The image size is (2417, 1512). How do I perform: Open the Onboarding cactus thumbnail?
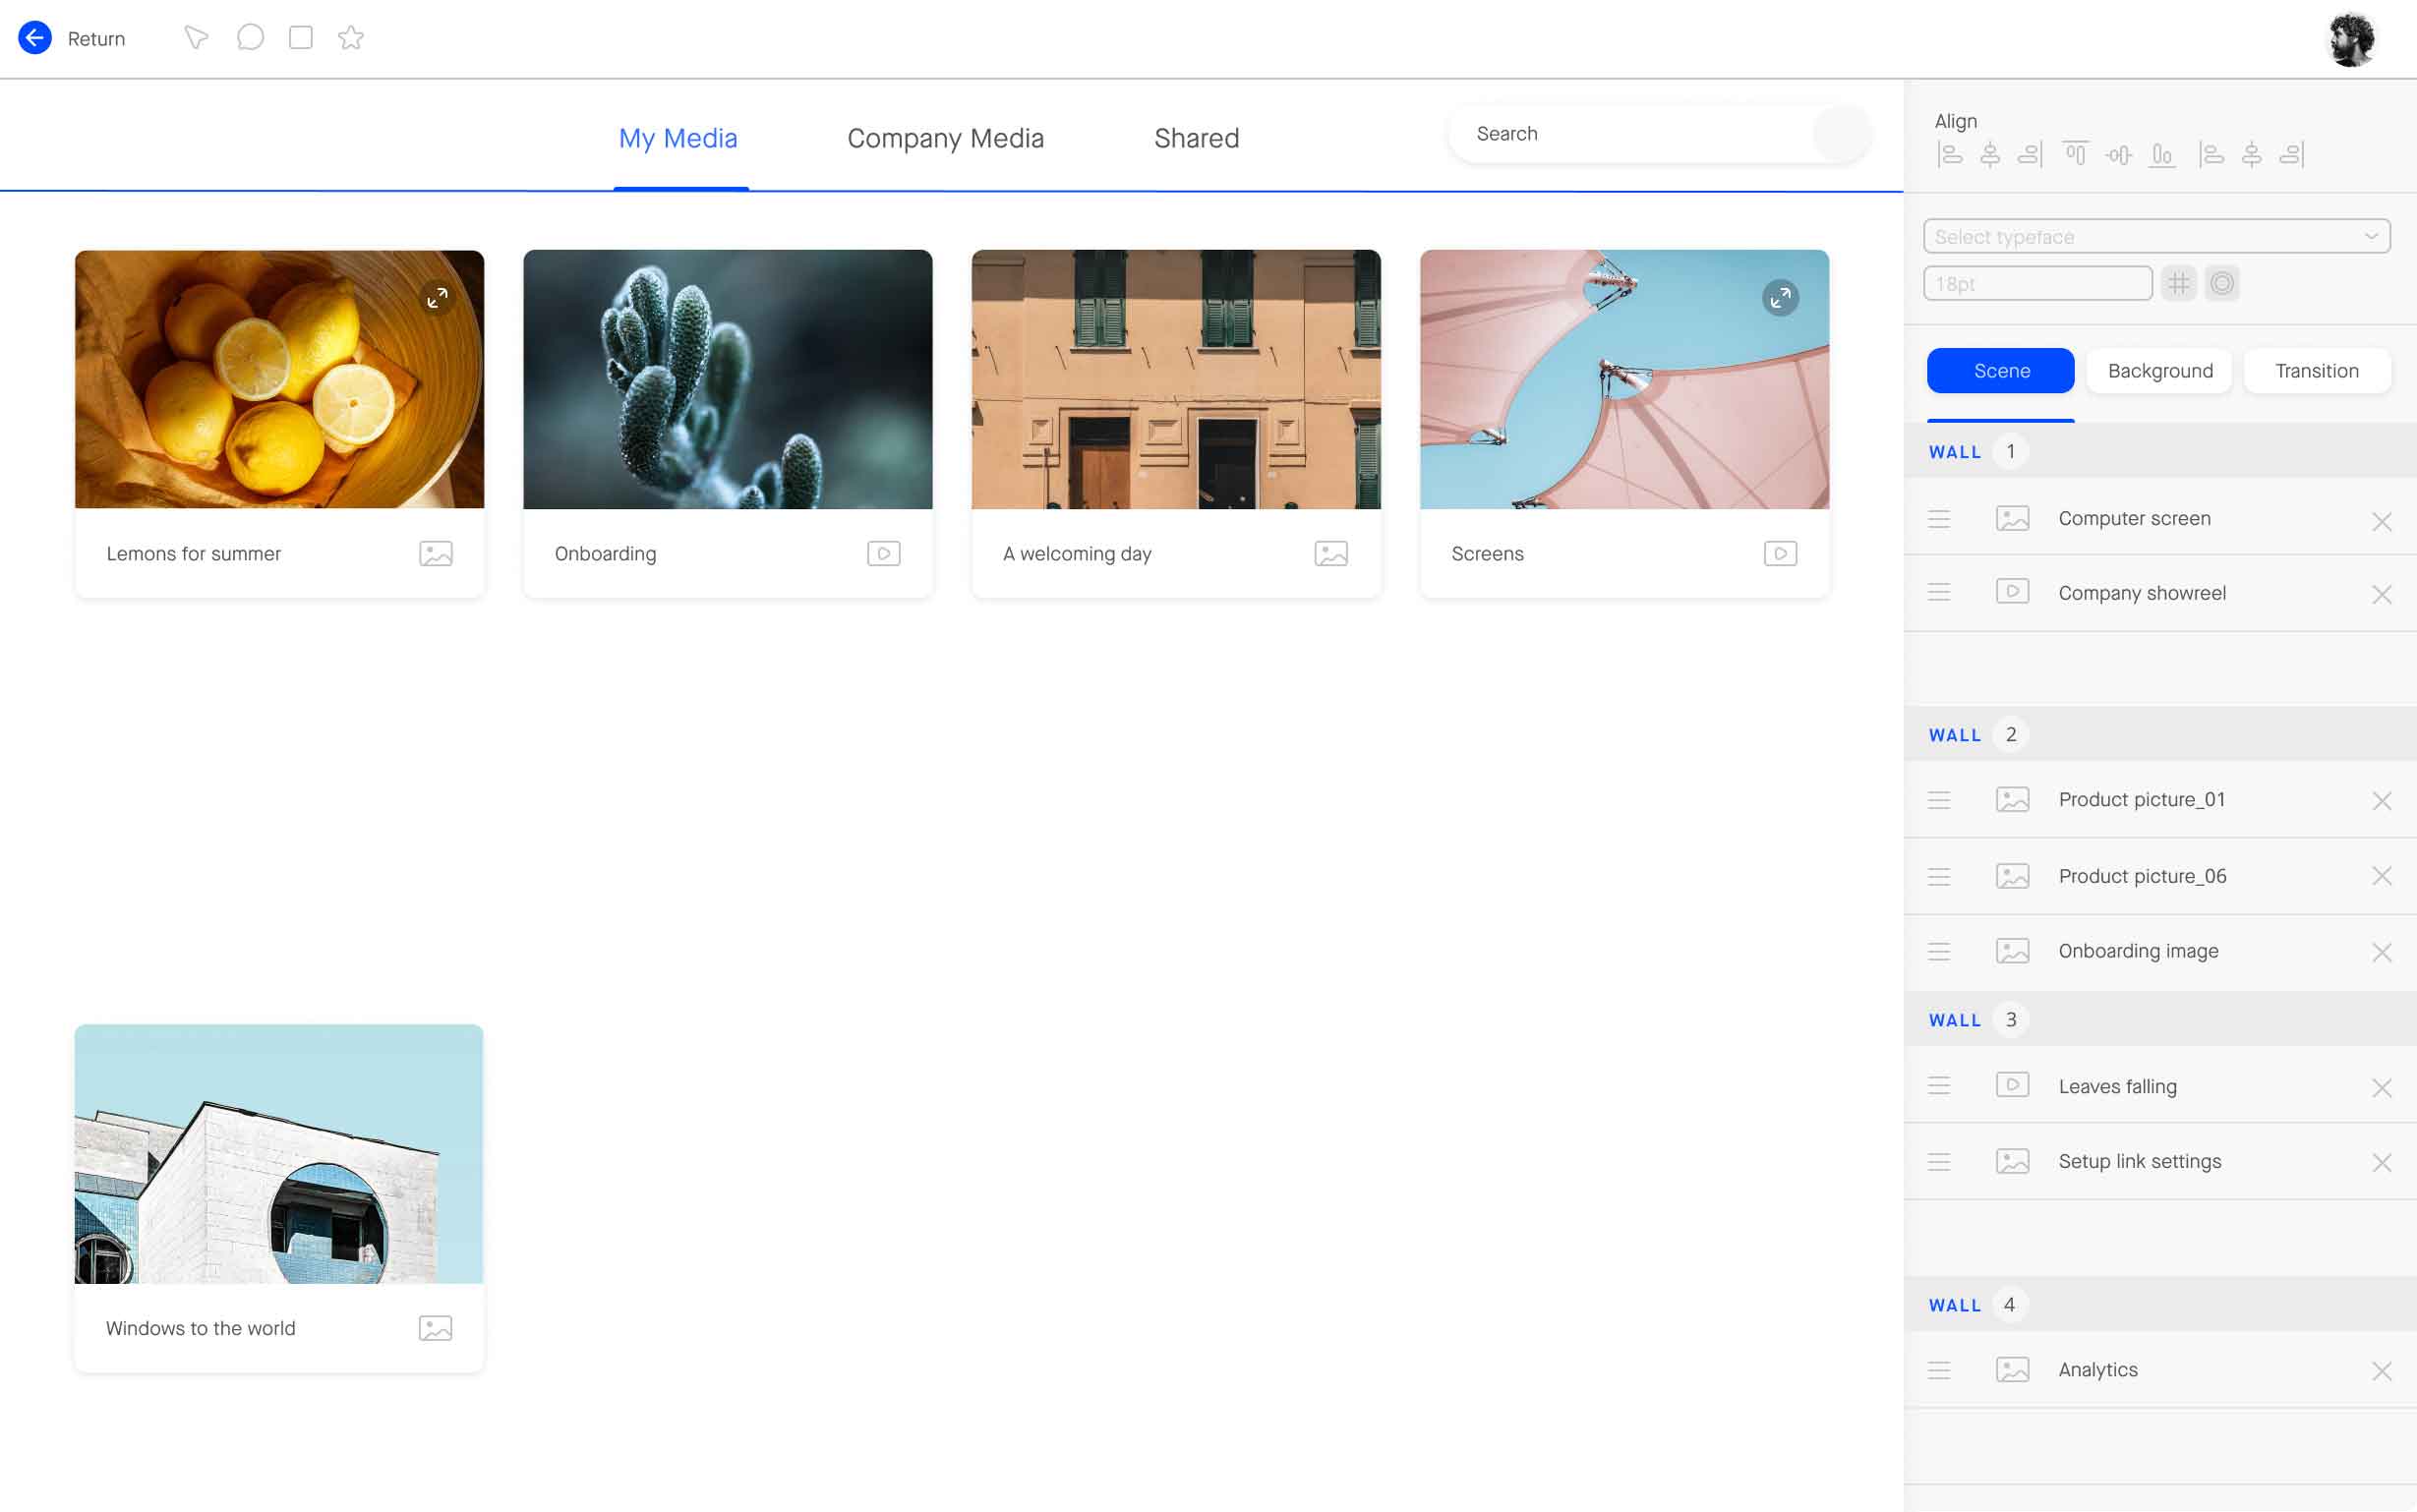click(727, 379)
